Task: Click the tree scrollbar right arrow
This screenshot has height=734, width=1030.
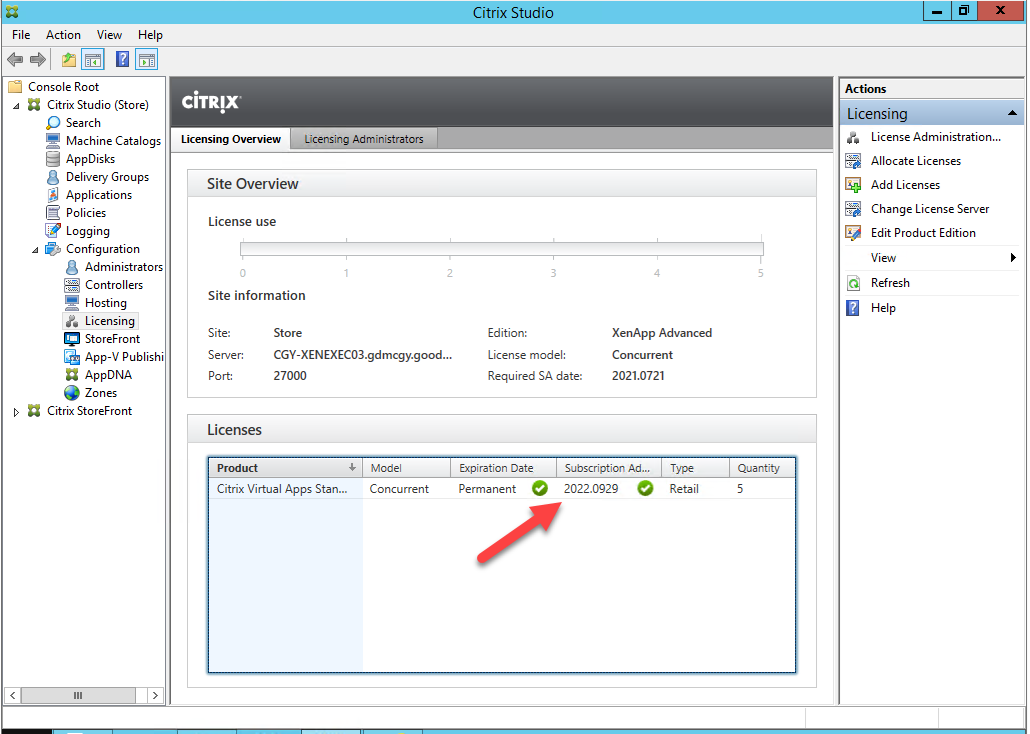Action: [155, 695]
